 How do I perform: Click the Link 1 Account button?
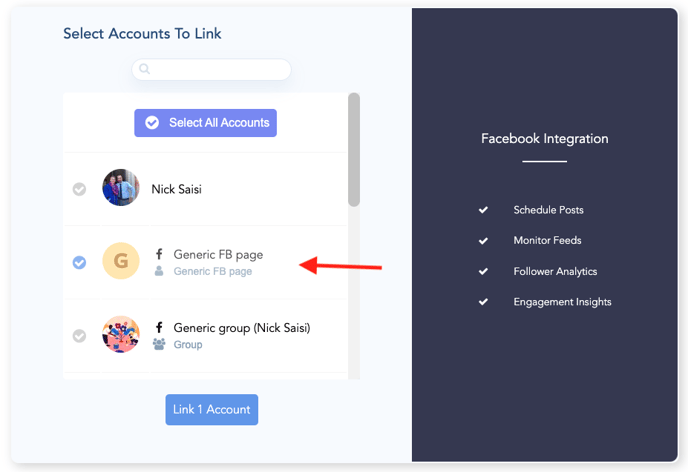pyautogui.click(x=211, y=409)
